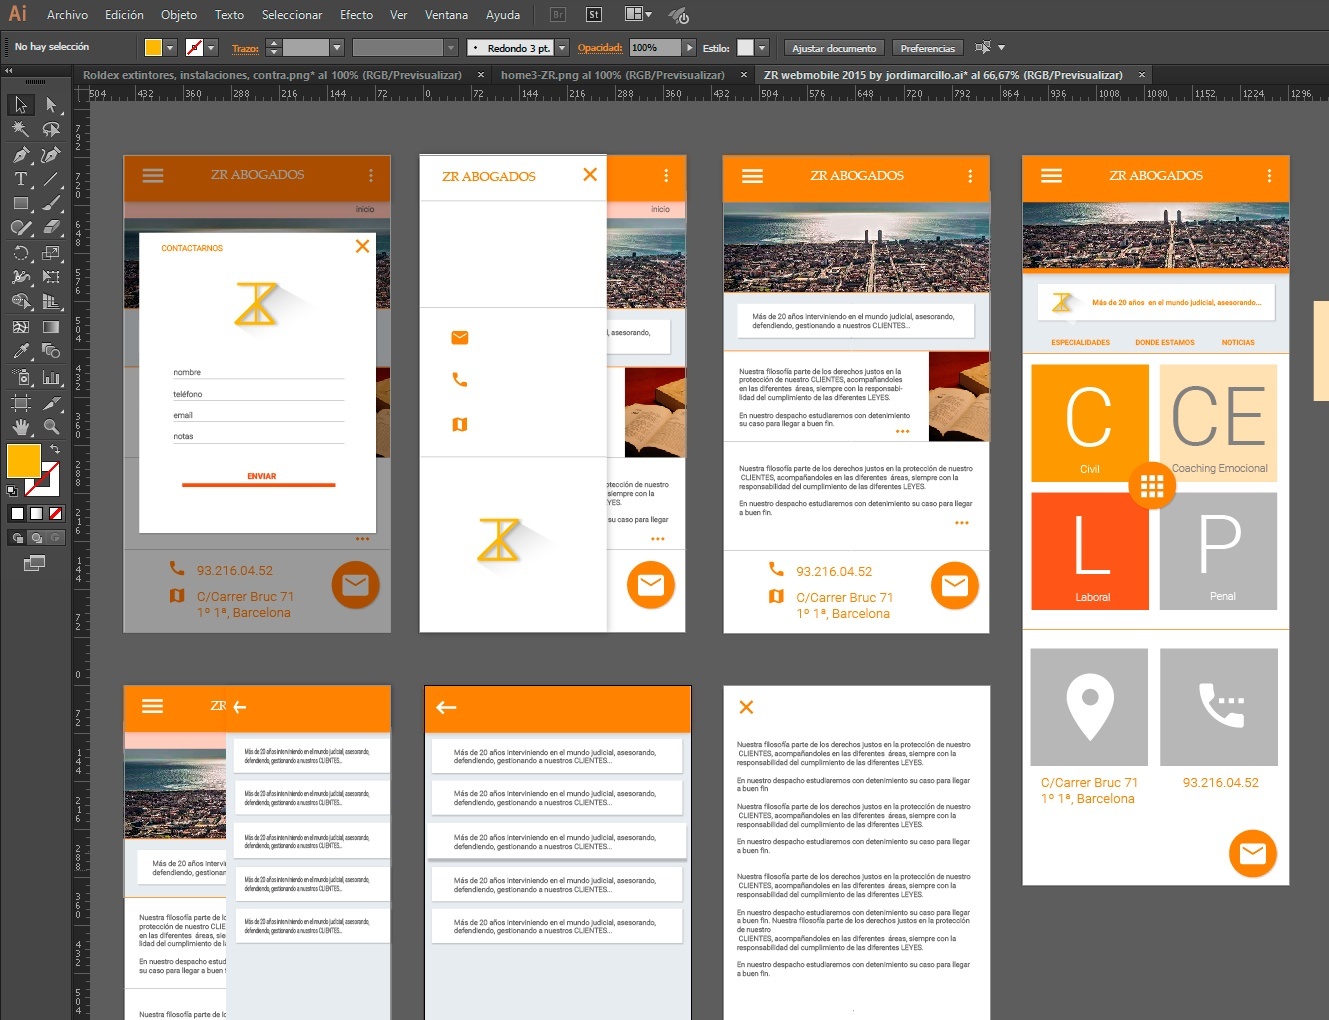The image size is (1329, 1020).
Task: Select the Magic Wand tool
Action: coord(20,129)
